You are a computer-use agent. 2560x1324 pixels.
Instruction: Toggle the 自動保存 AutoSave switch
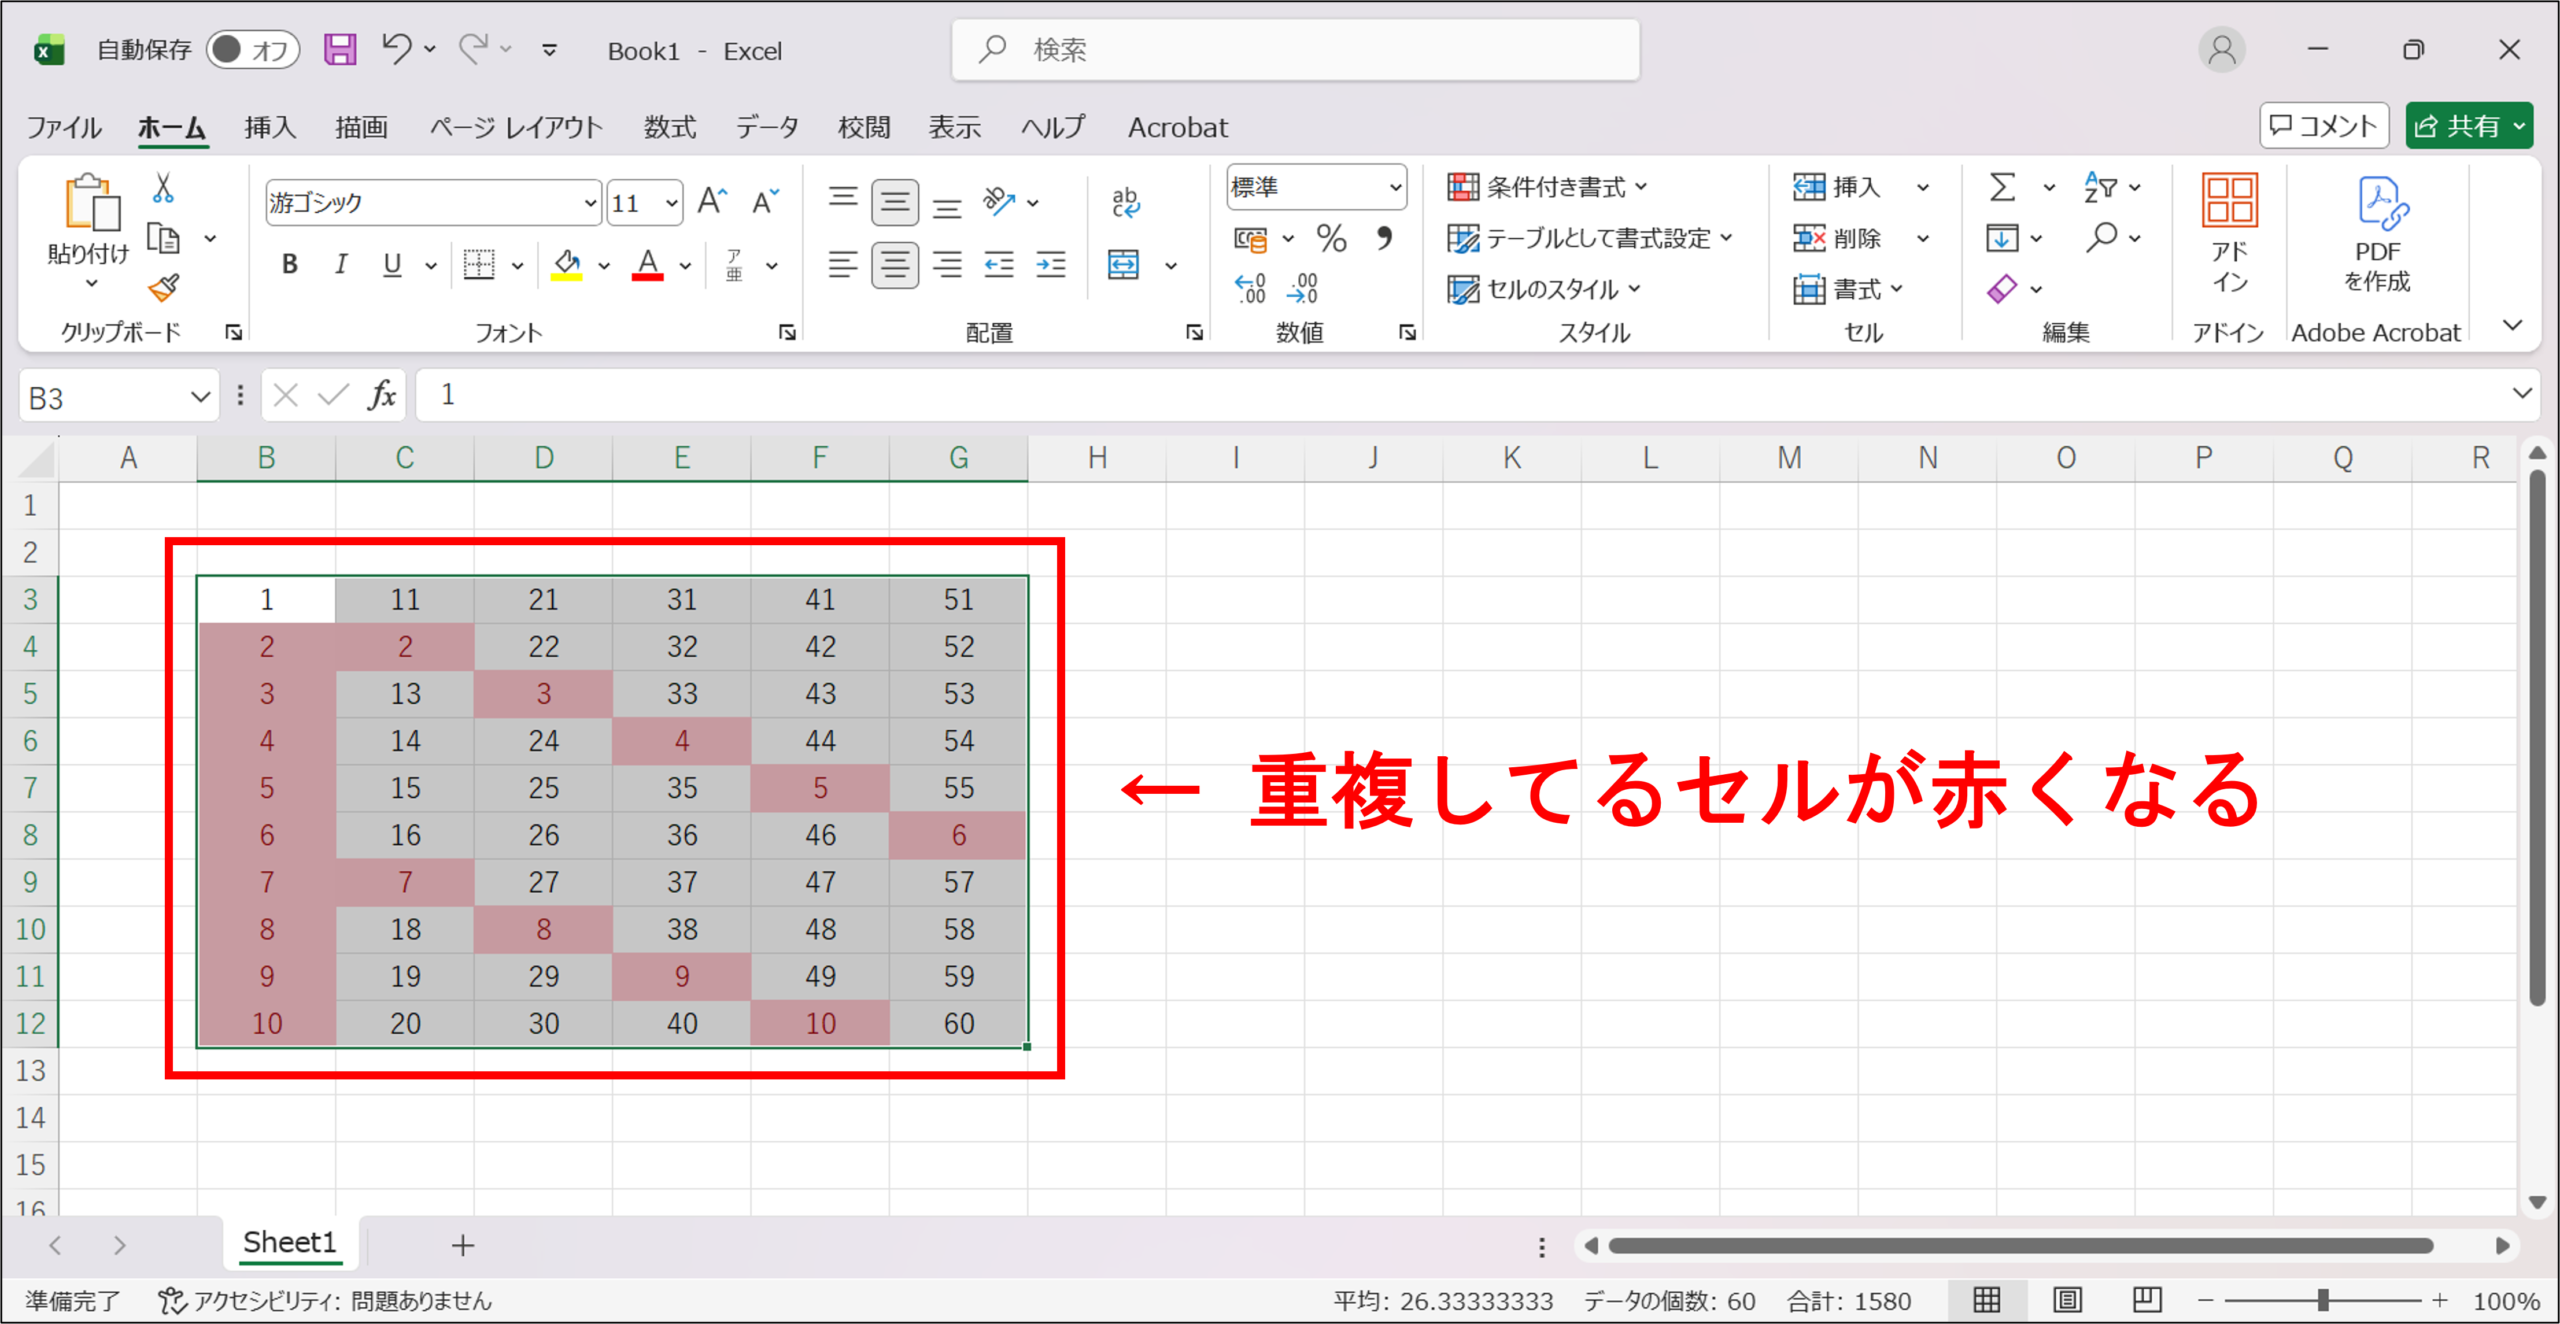click(252, 50)
